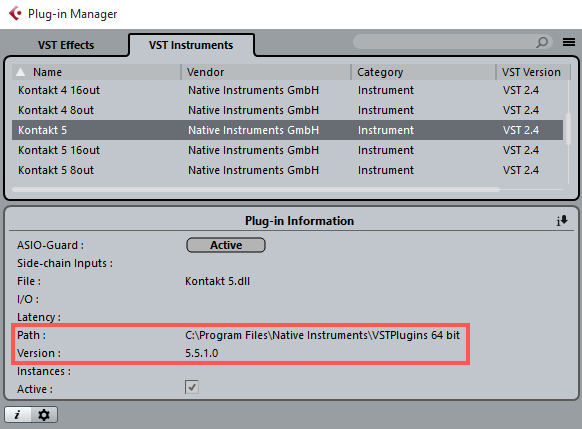This screenshot has height=429, width=582.
Task: Click the search magnifier icon
Action: coord(542,42)
